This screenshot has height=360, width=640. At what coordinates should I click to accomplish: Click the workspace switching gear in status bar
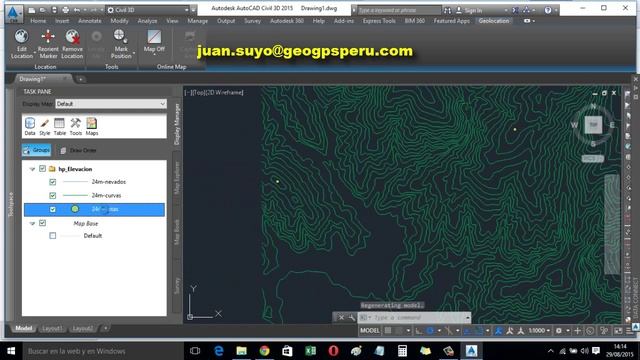[559, 331]
